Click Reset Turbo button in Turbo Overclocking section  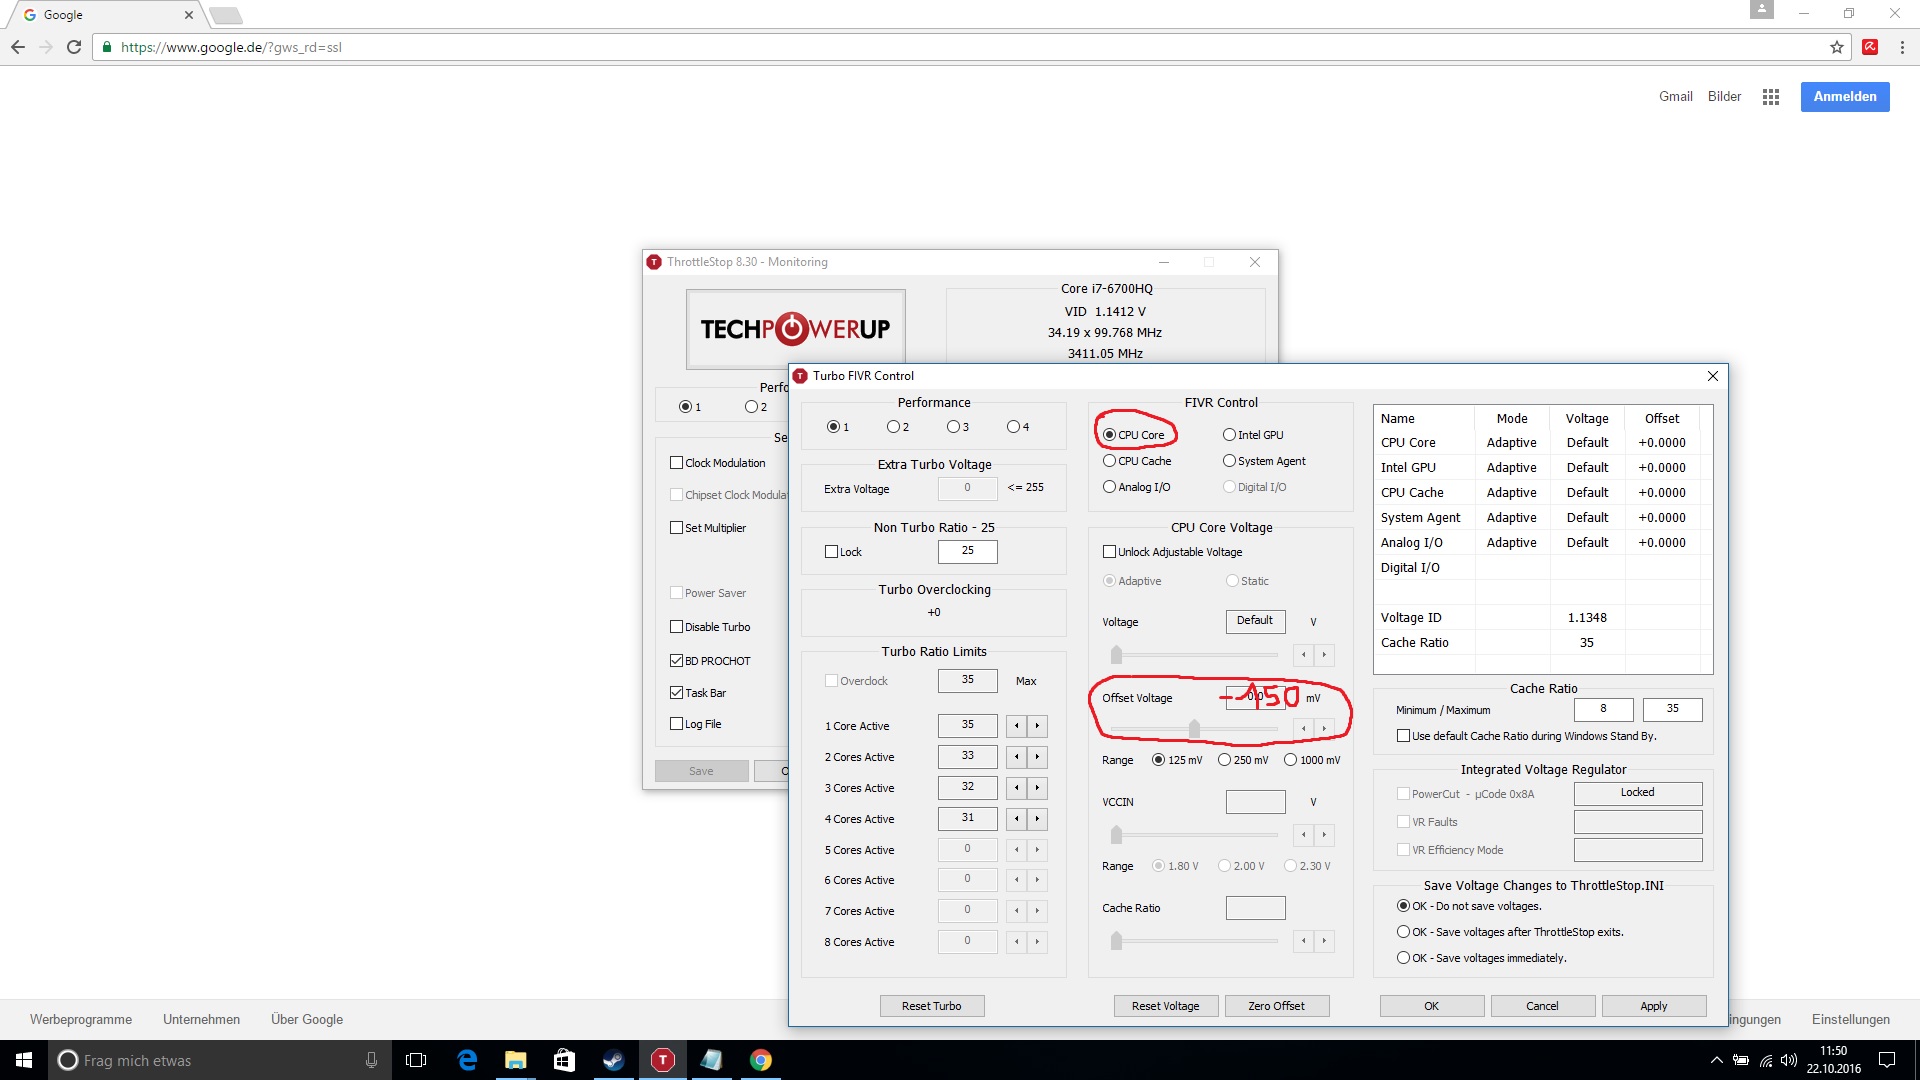click(931, 1005)
